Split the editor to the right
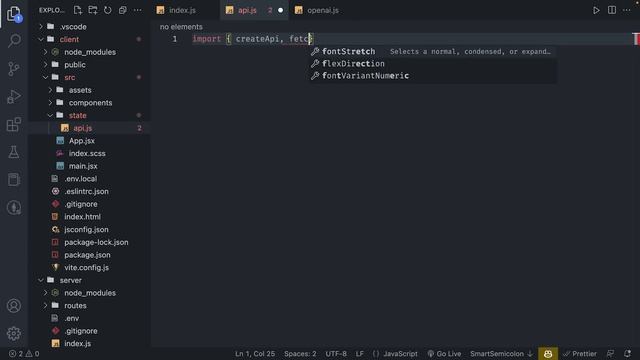This screenshot has width=640, height=360. coord(611,10)
